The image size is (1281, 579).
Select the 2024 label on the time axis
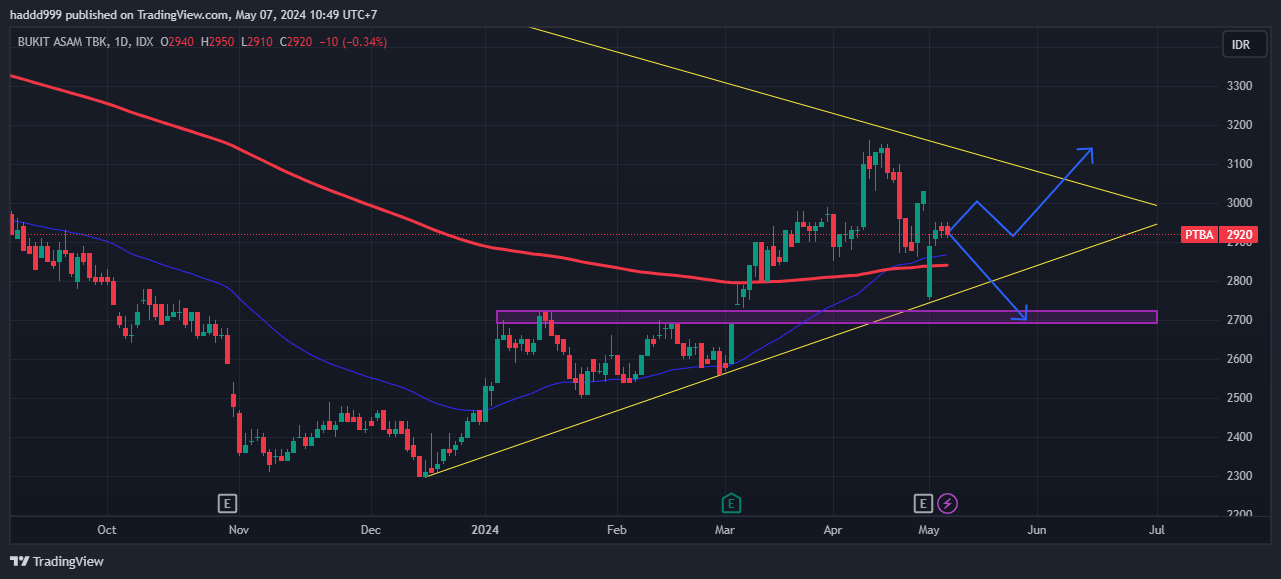tap(485, 530)
